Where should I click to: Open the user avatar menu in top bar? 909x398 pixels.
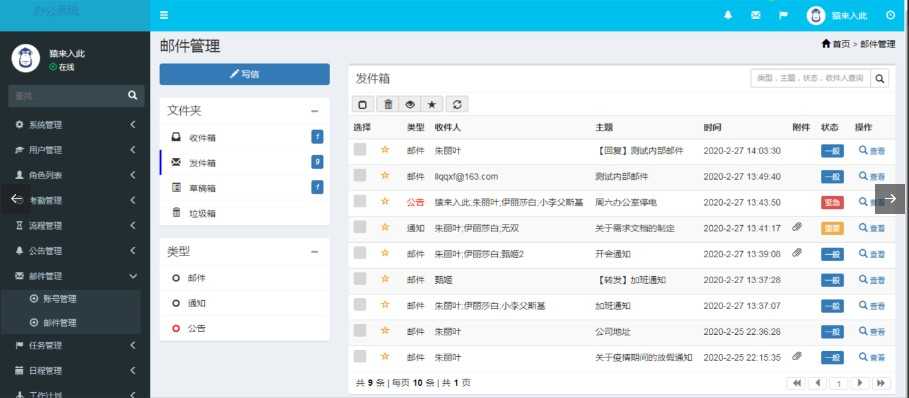(816, 16)
